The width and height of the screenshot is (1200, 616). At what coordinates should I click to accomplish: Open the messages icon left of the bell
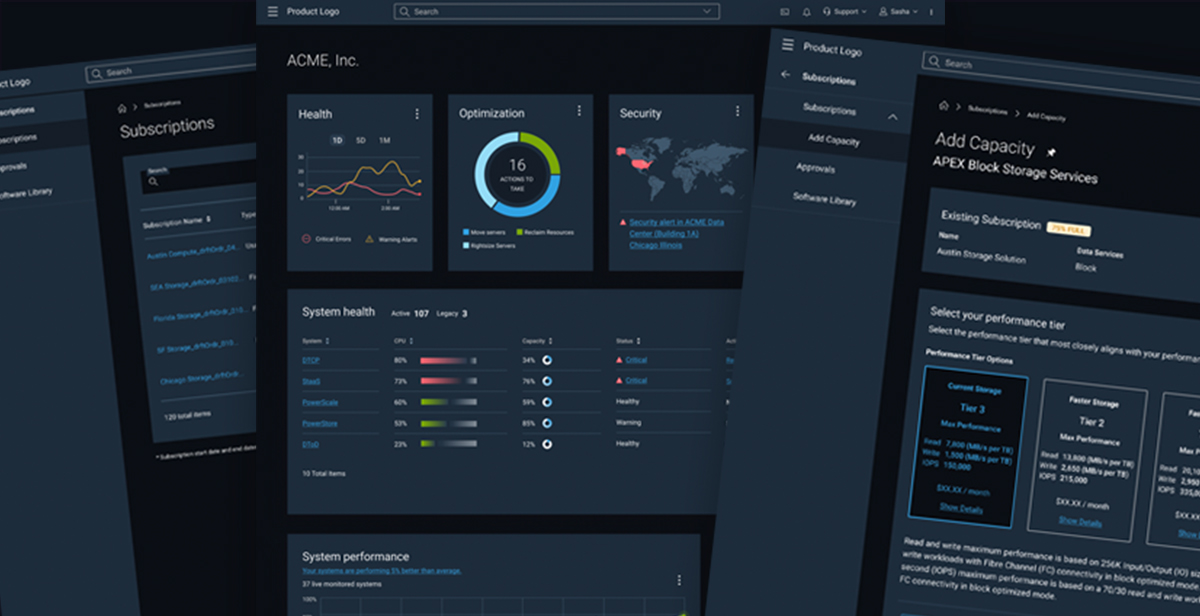(x=785, y=12)
